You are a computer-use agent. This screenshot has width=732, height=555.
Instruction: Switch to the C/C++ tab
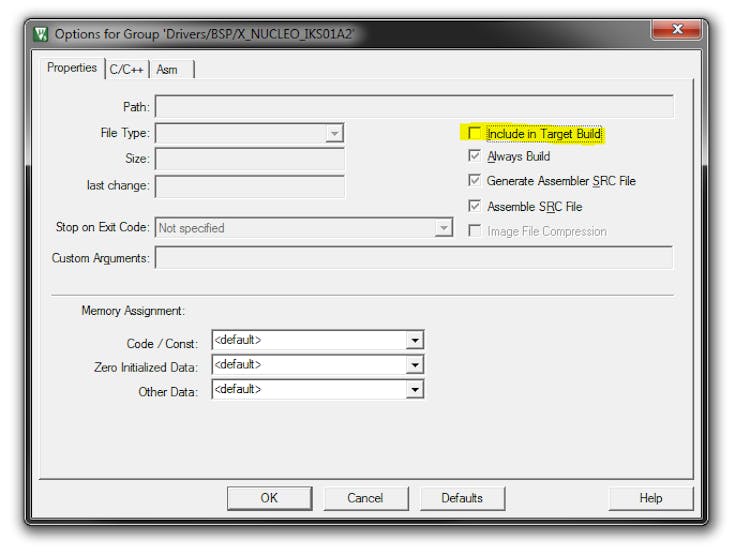[x=127, y=70]
